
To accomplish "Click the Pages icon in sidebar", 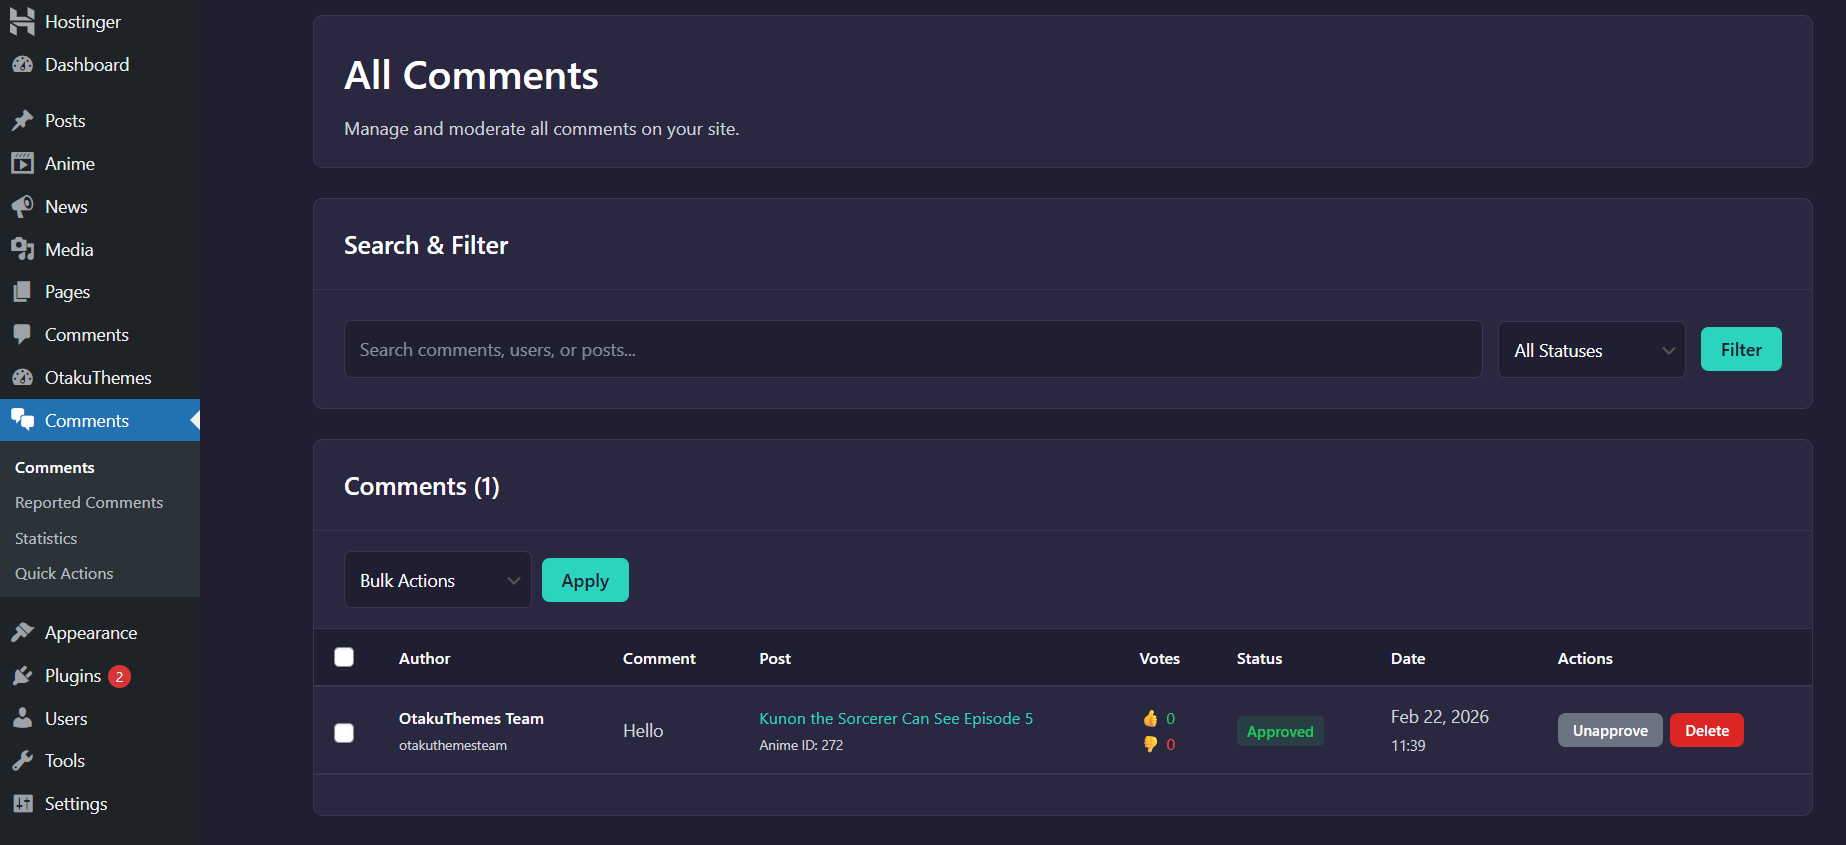I will (x=23, y=292).
